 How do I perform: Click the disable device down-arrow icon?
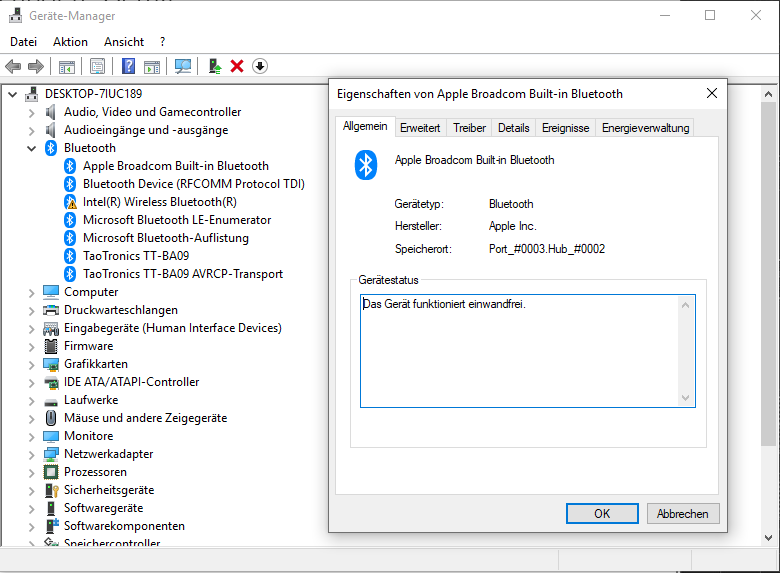(x=260, y=66)
